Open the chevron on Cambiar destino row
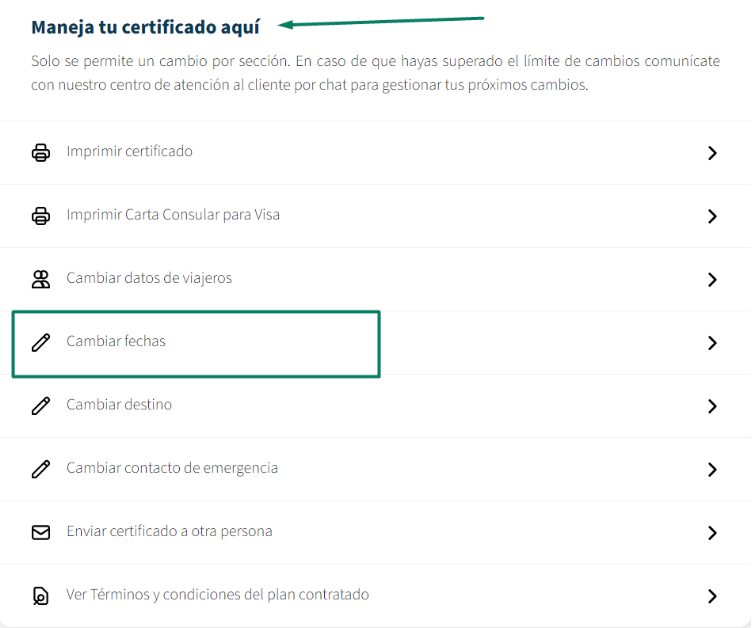 712,406
